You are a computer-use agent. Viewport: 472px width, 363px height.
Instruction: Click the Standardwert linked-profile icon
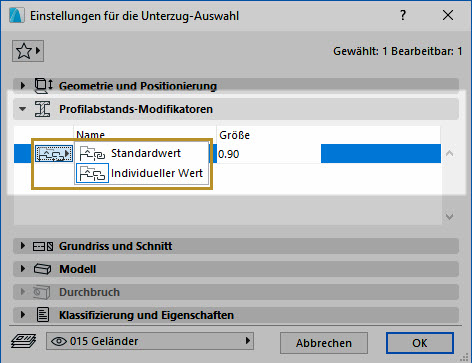tap(92, 154)
